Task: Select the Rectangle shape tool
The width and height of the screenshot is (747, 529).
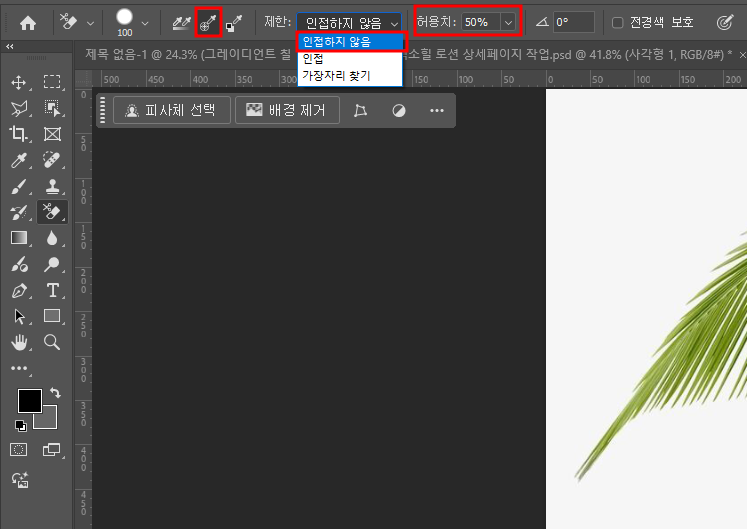Action: [x=52, y=316]
